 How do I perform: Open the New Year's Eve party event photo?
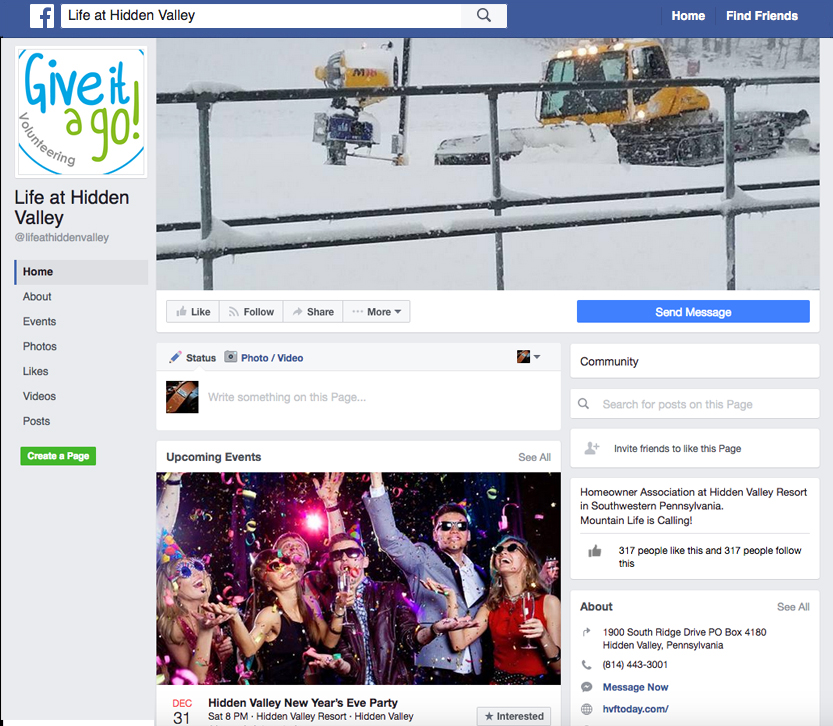[x=359, y=578]
